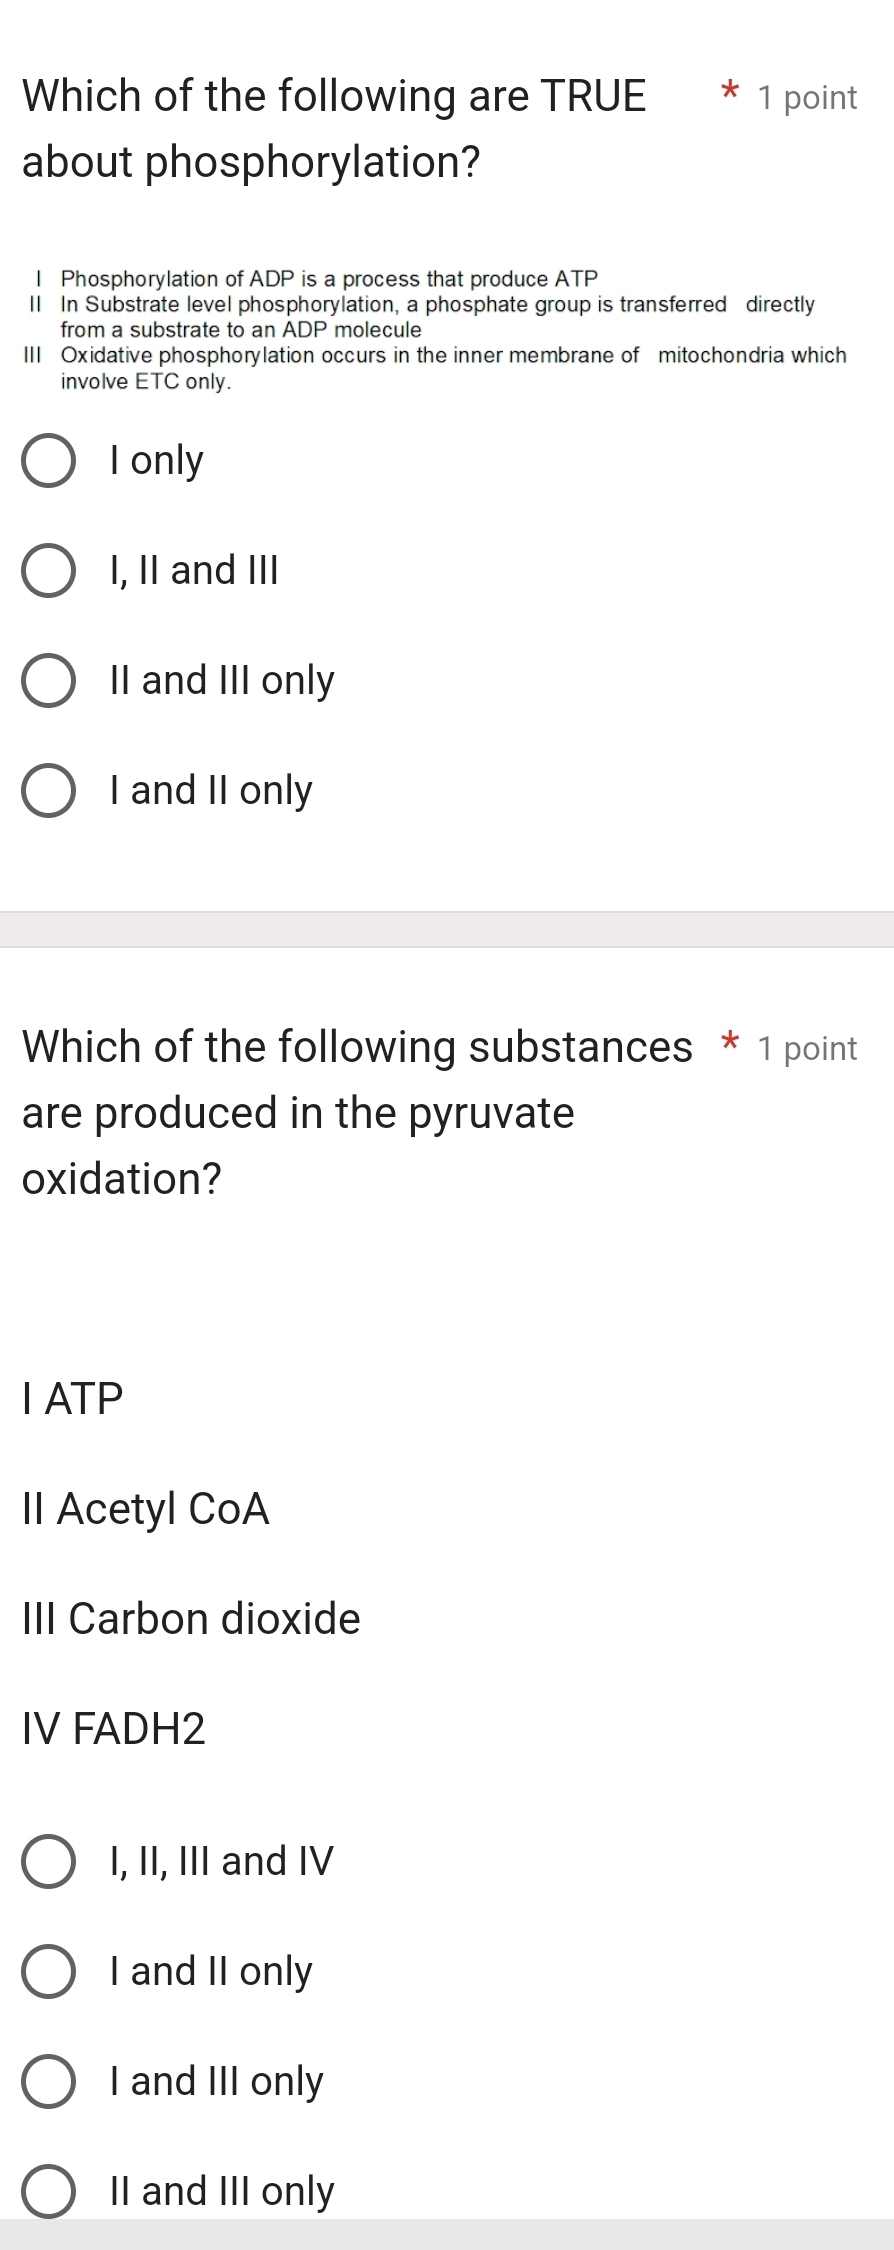
Task: Choose 'I and II only' for the pyruvate question
Action: tap(209, 1970)
